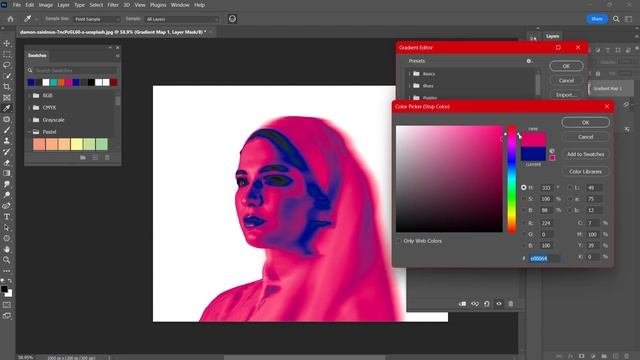640x360 pixels.
Task: Select the Rectangular Marquee tool
Action: (7, 54)
